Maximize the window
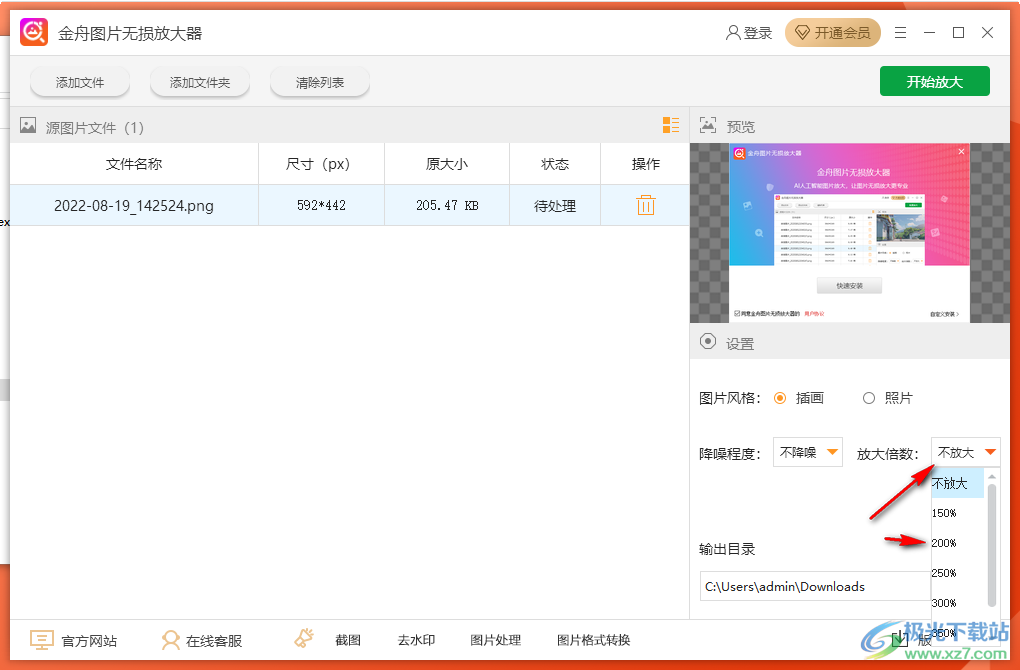Screen dimensions: 1020x670 (x=958, y=33)
